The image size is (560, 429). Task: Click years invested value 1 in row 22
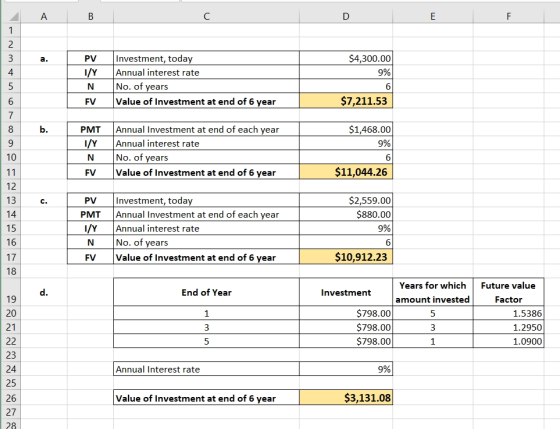point(432,341)
